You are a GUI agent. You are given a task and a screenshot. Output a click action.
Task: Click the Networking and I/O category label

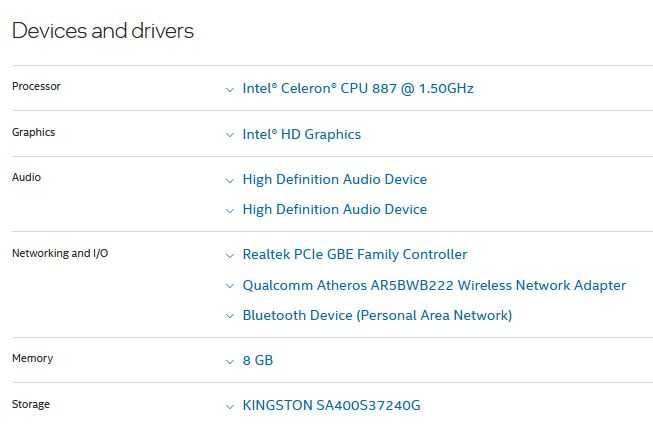tap(60, 253)
